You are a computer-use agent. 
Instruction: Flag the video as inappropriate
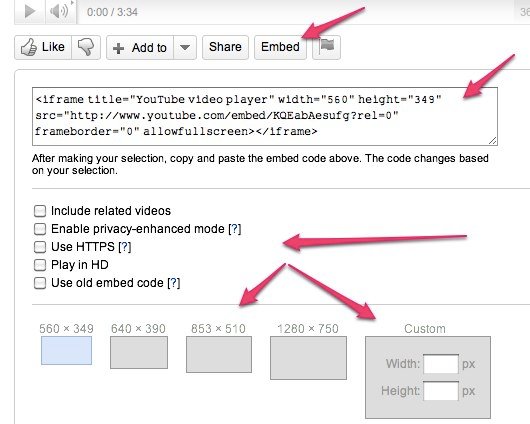[x=327, y=47]
